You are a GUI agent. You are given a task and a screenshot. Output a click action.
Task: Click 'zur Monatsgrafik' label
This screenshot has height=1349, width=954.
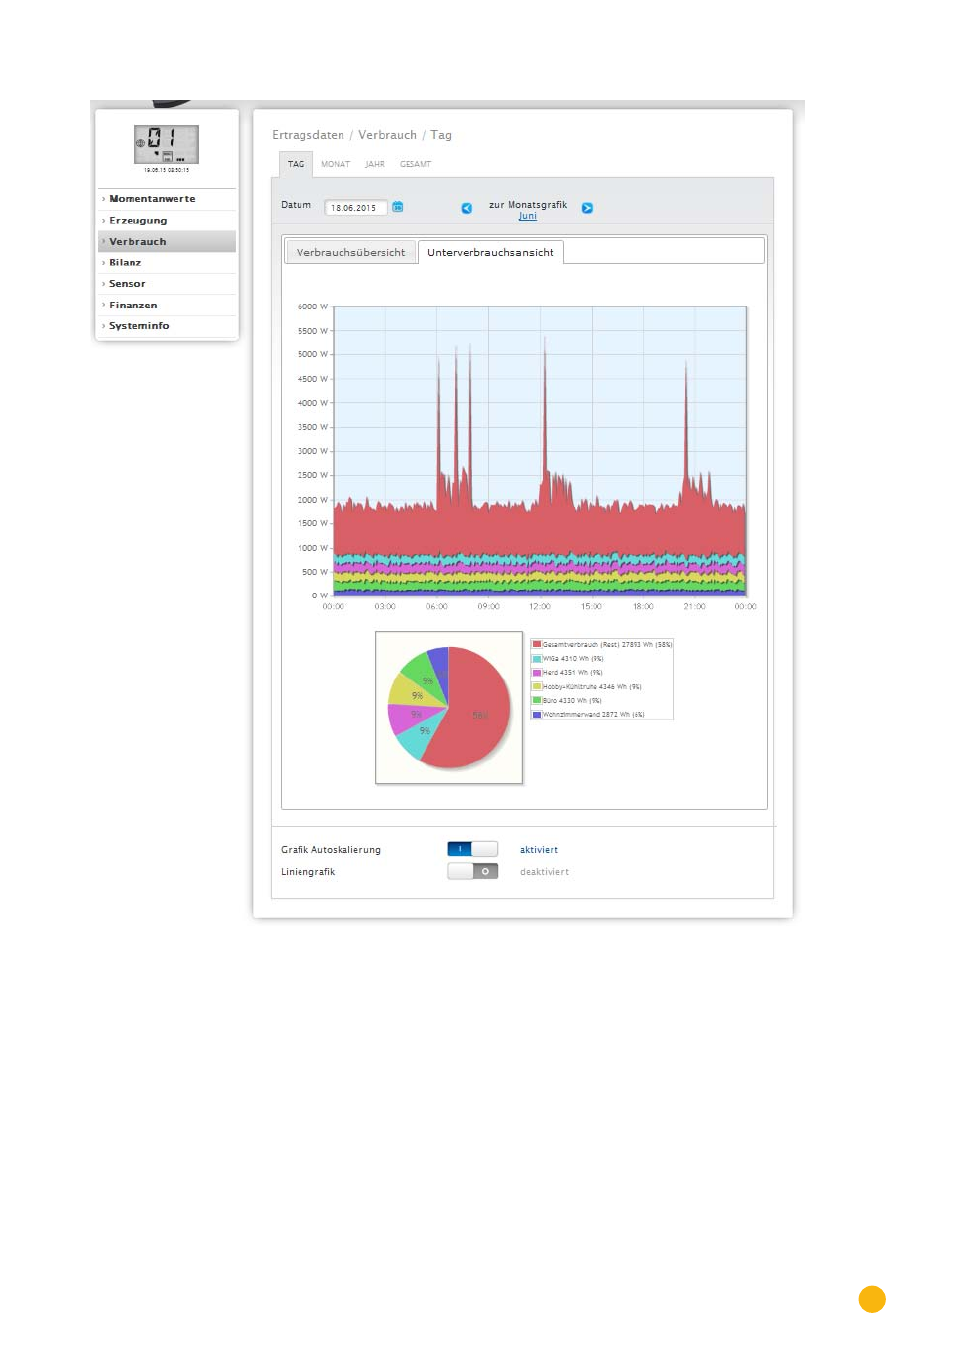[x=528, y=205]
